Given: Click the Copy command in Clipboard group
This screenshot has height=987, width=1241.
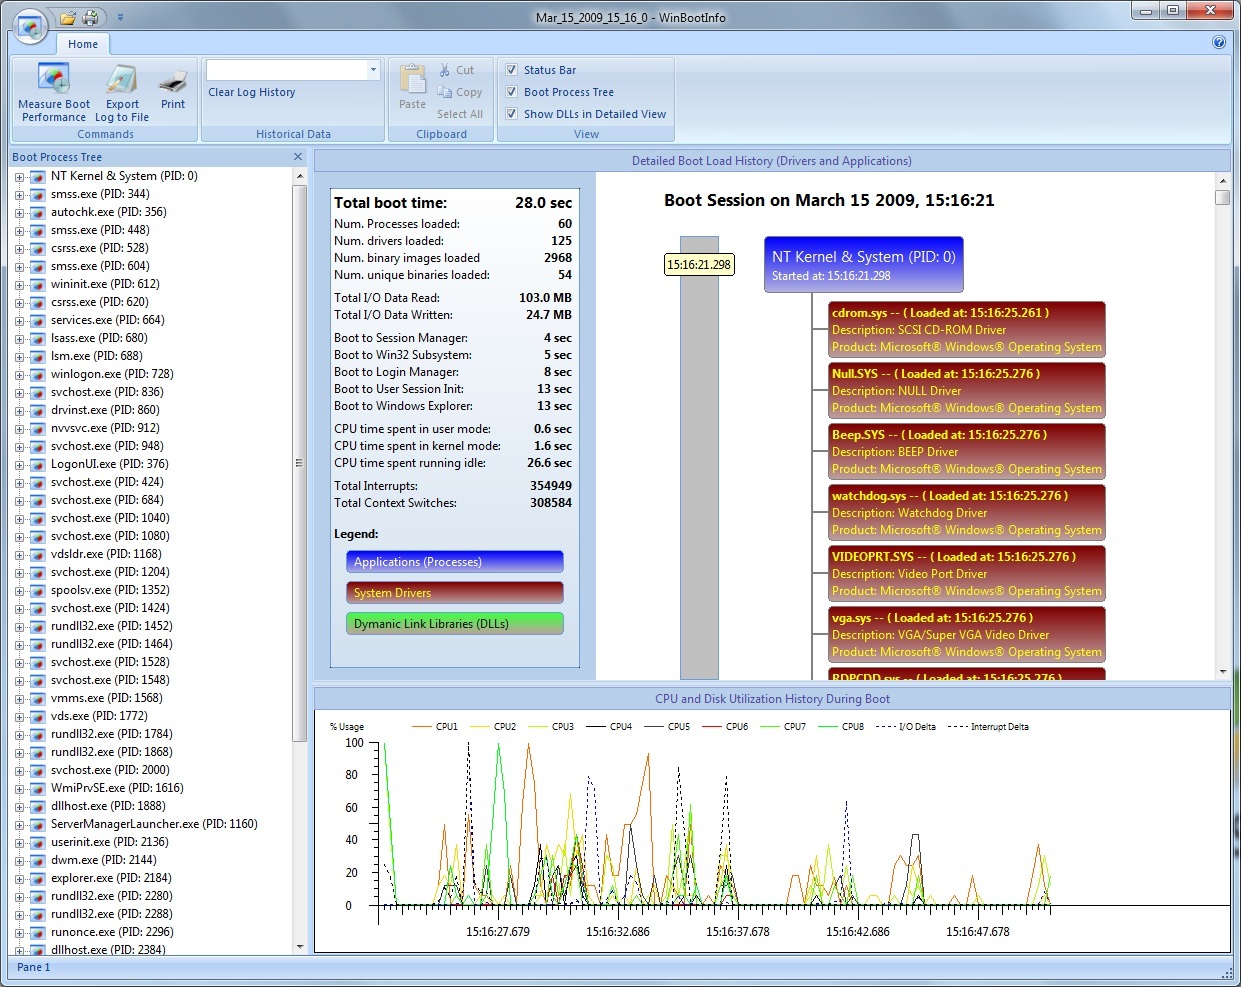Looking at the screenshot, I should (460, 92).
